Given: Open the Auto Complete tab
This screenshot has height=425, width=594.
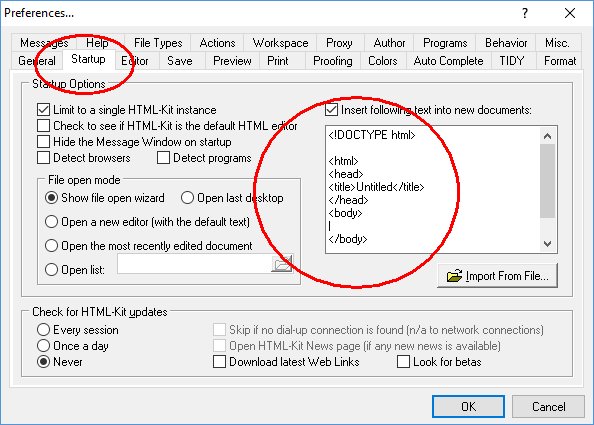Looking at the screenshot, I should point(448,61).
